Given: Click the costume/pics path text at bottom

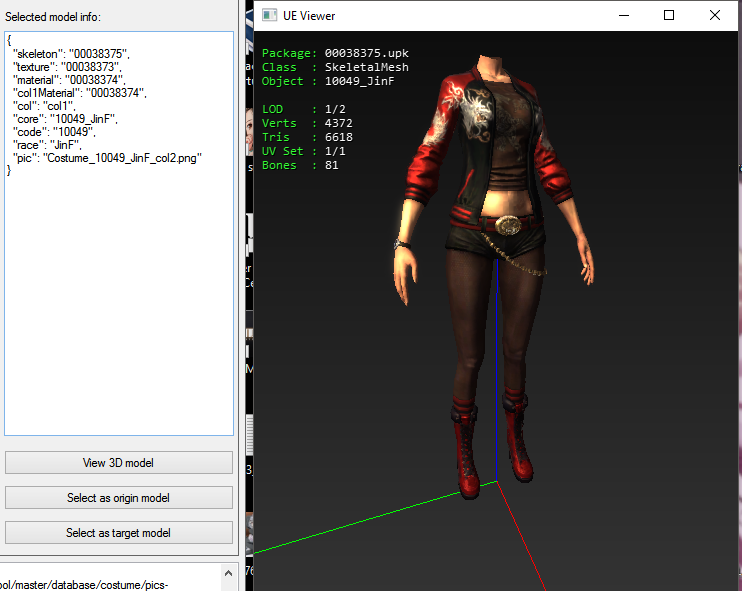Looking at the screenshot, I should point(84,585).
